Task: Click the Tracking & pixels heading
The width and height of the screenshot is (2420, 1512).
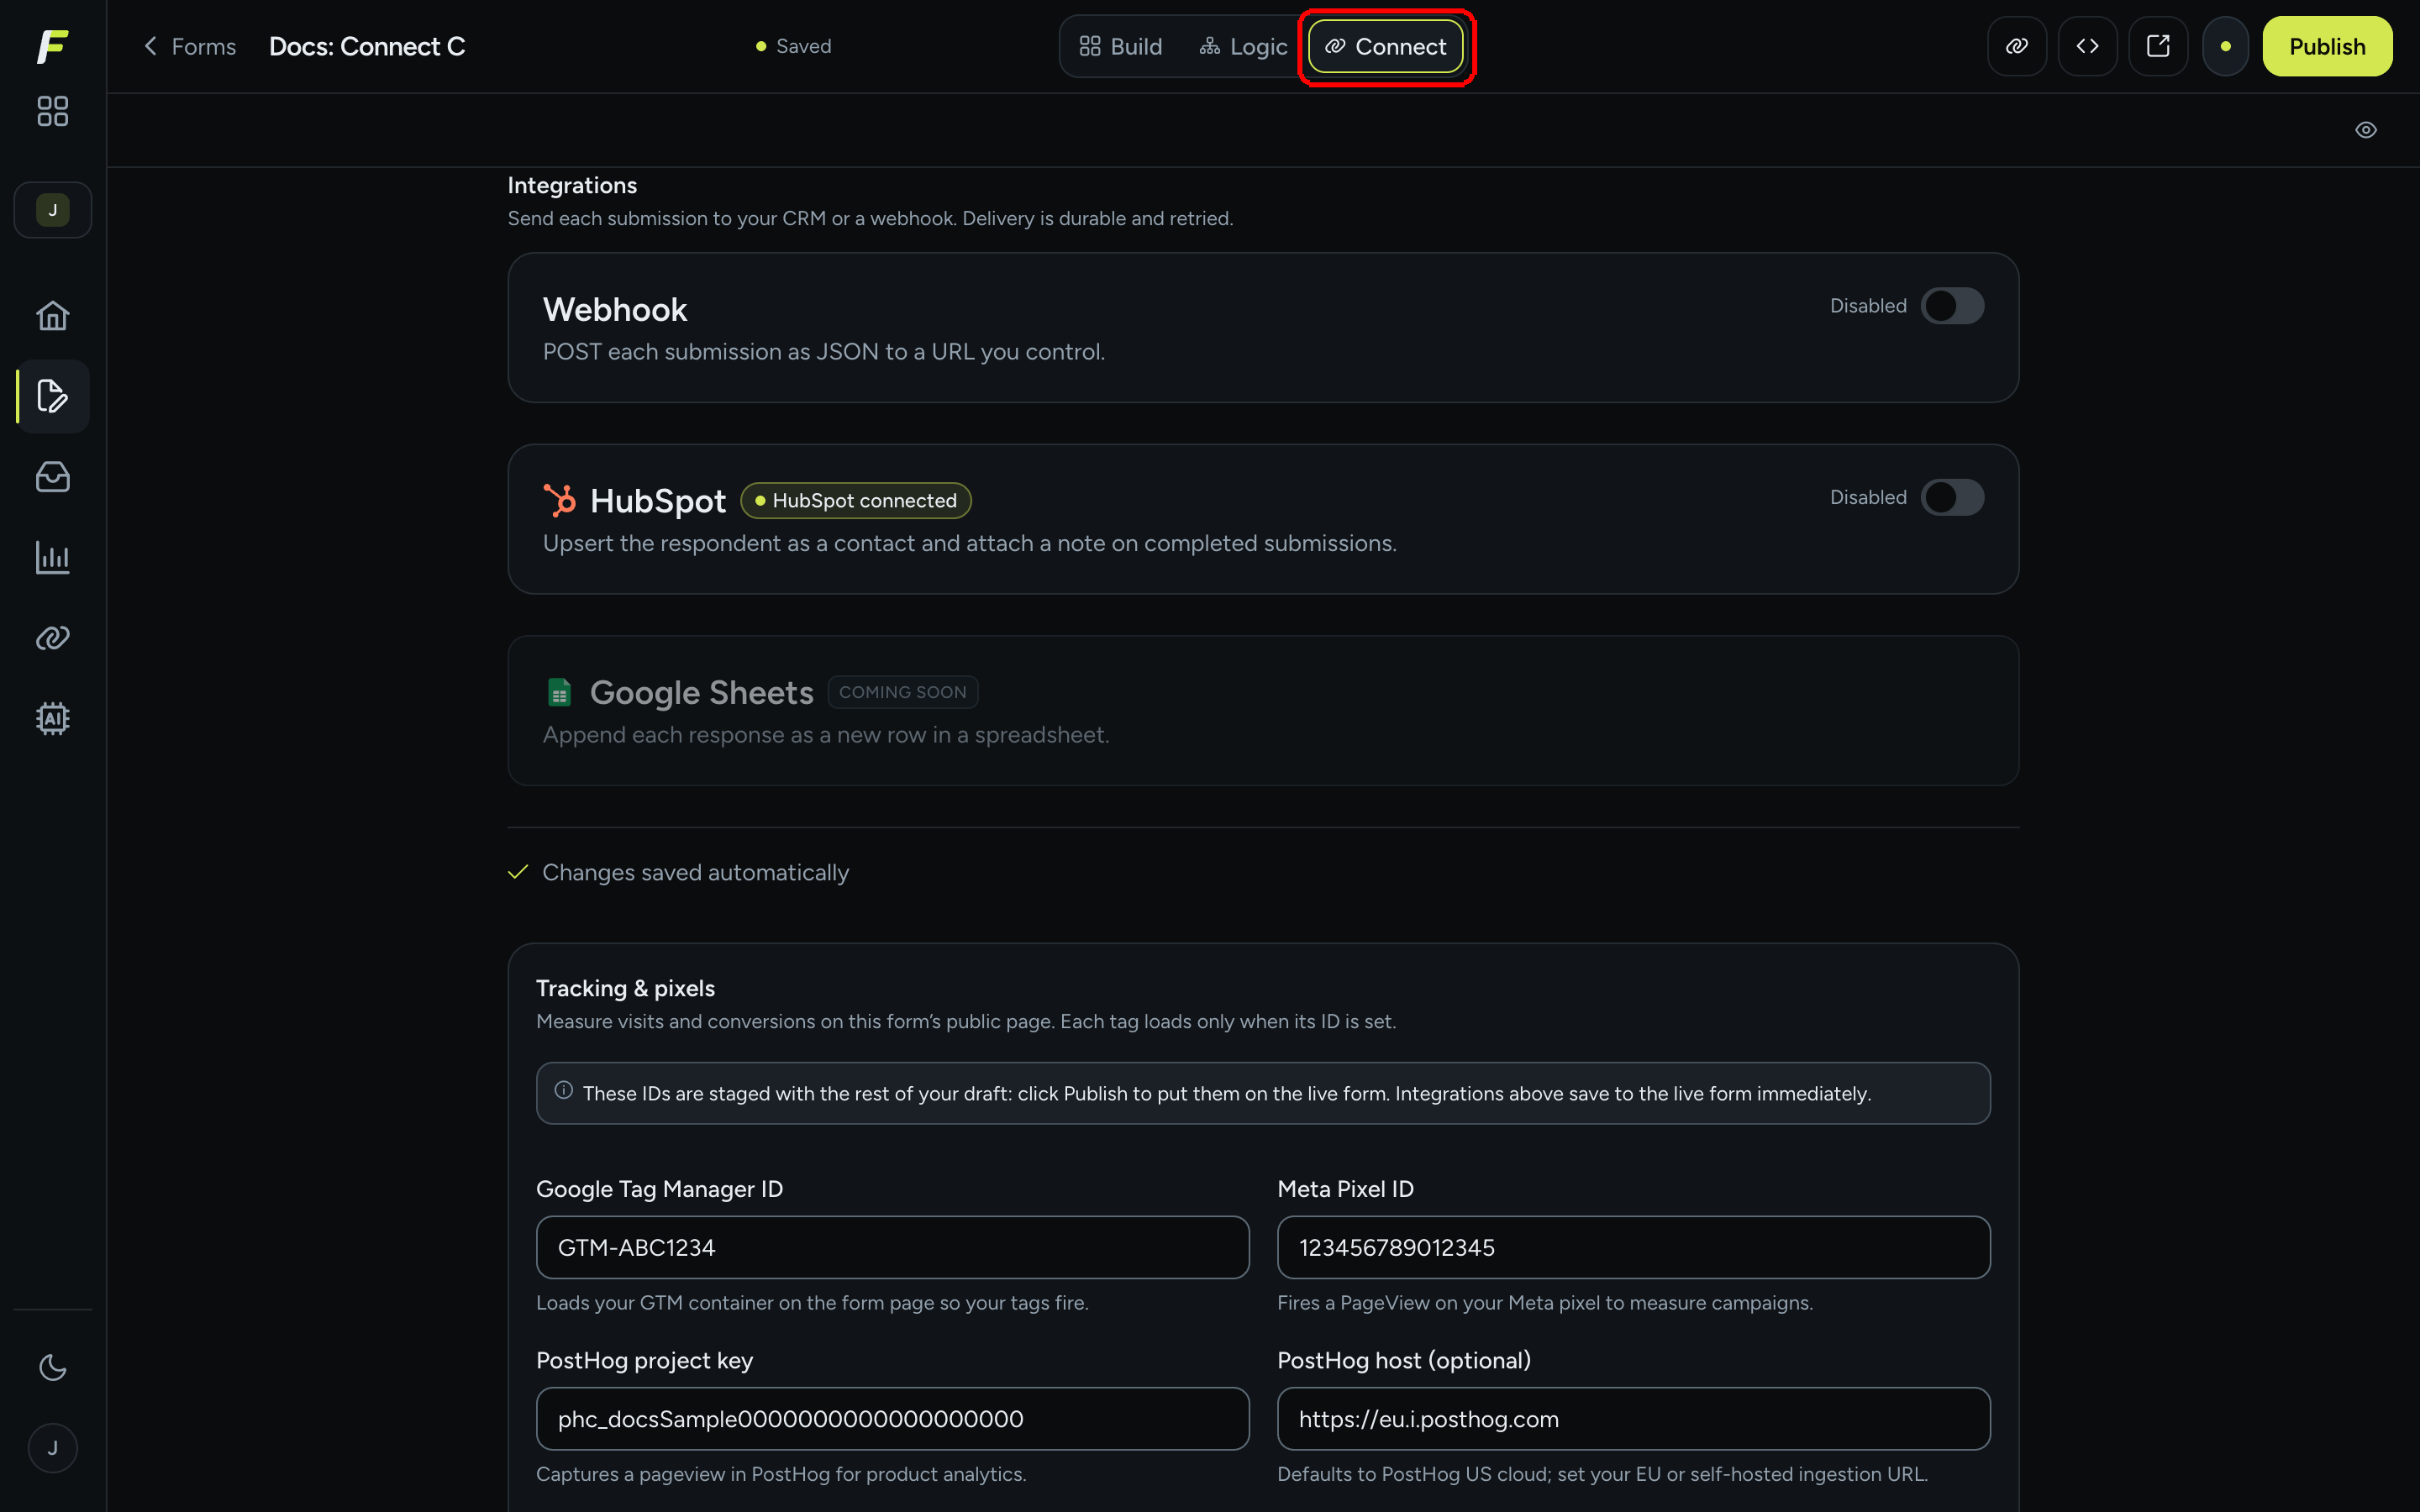Action: (x=625, y=988)
